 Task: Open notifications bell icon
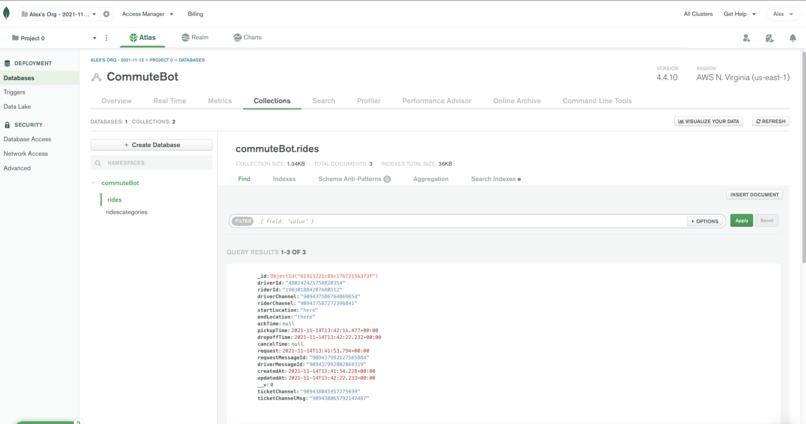tap(793, 38)
